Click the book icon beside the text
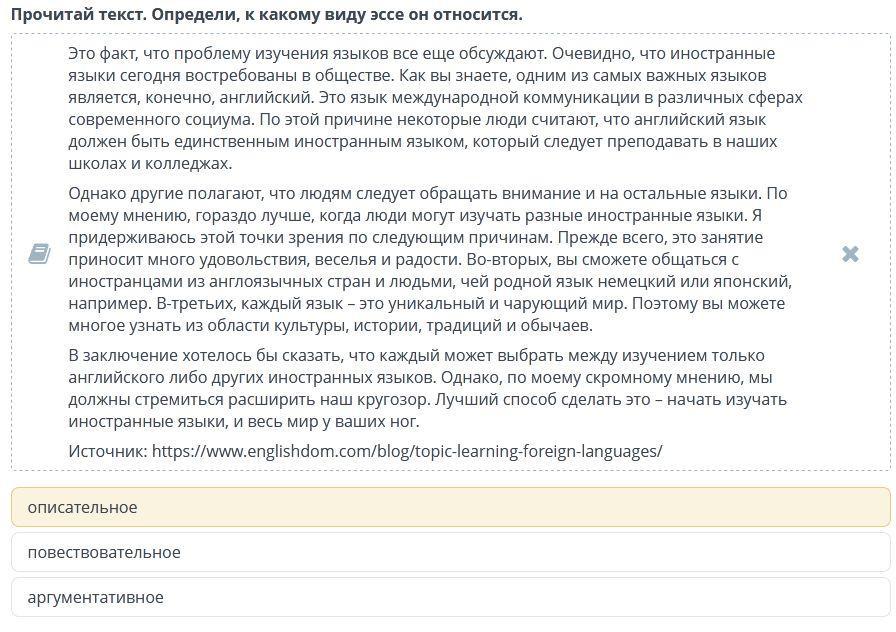The image size is (896, 632). [39, 254]
